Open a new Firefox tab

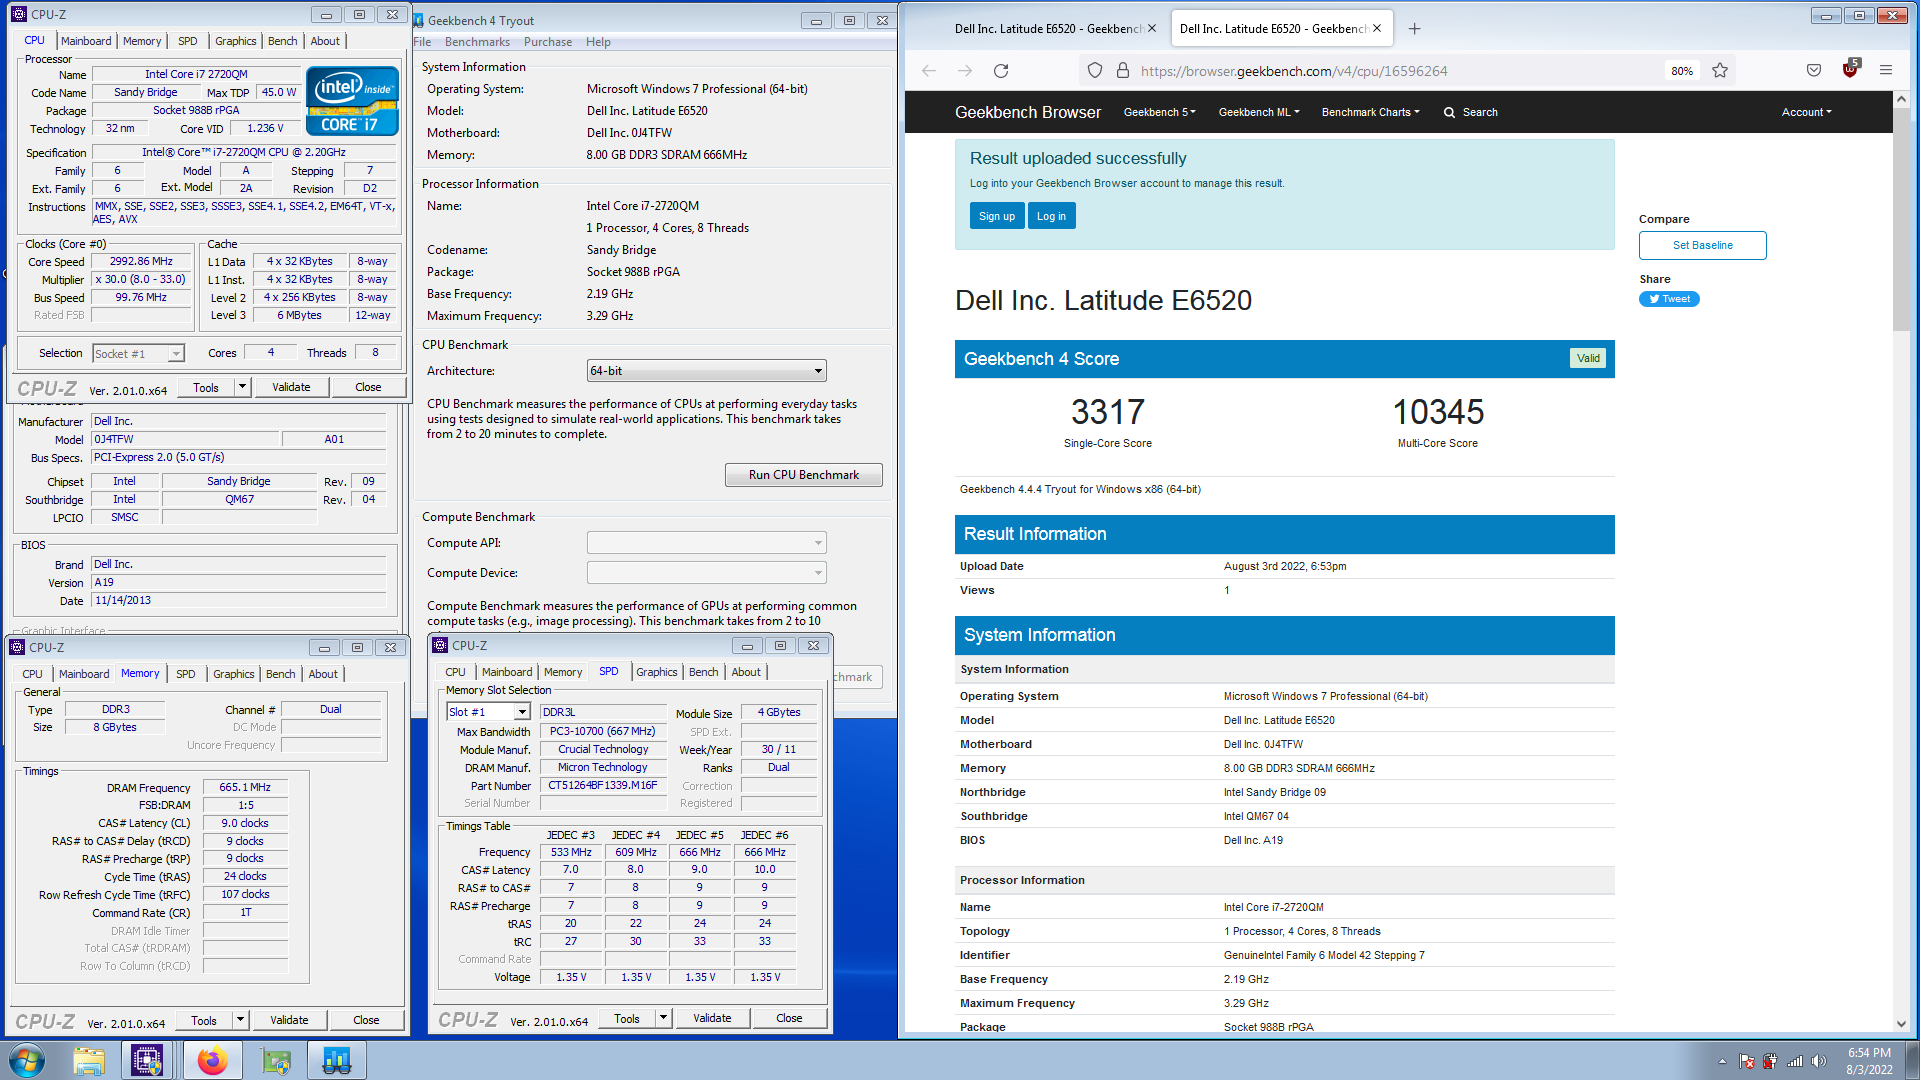click(x=1414, y=29)
